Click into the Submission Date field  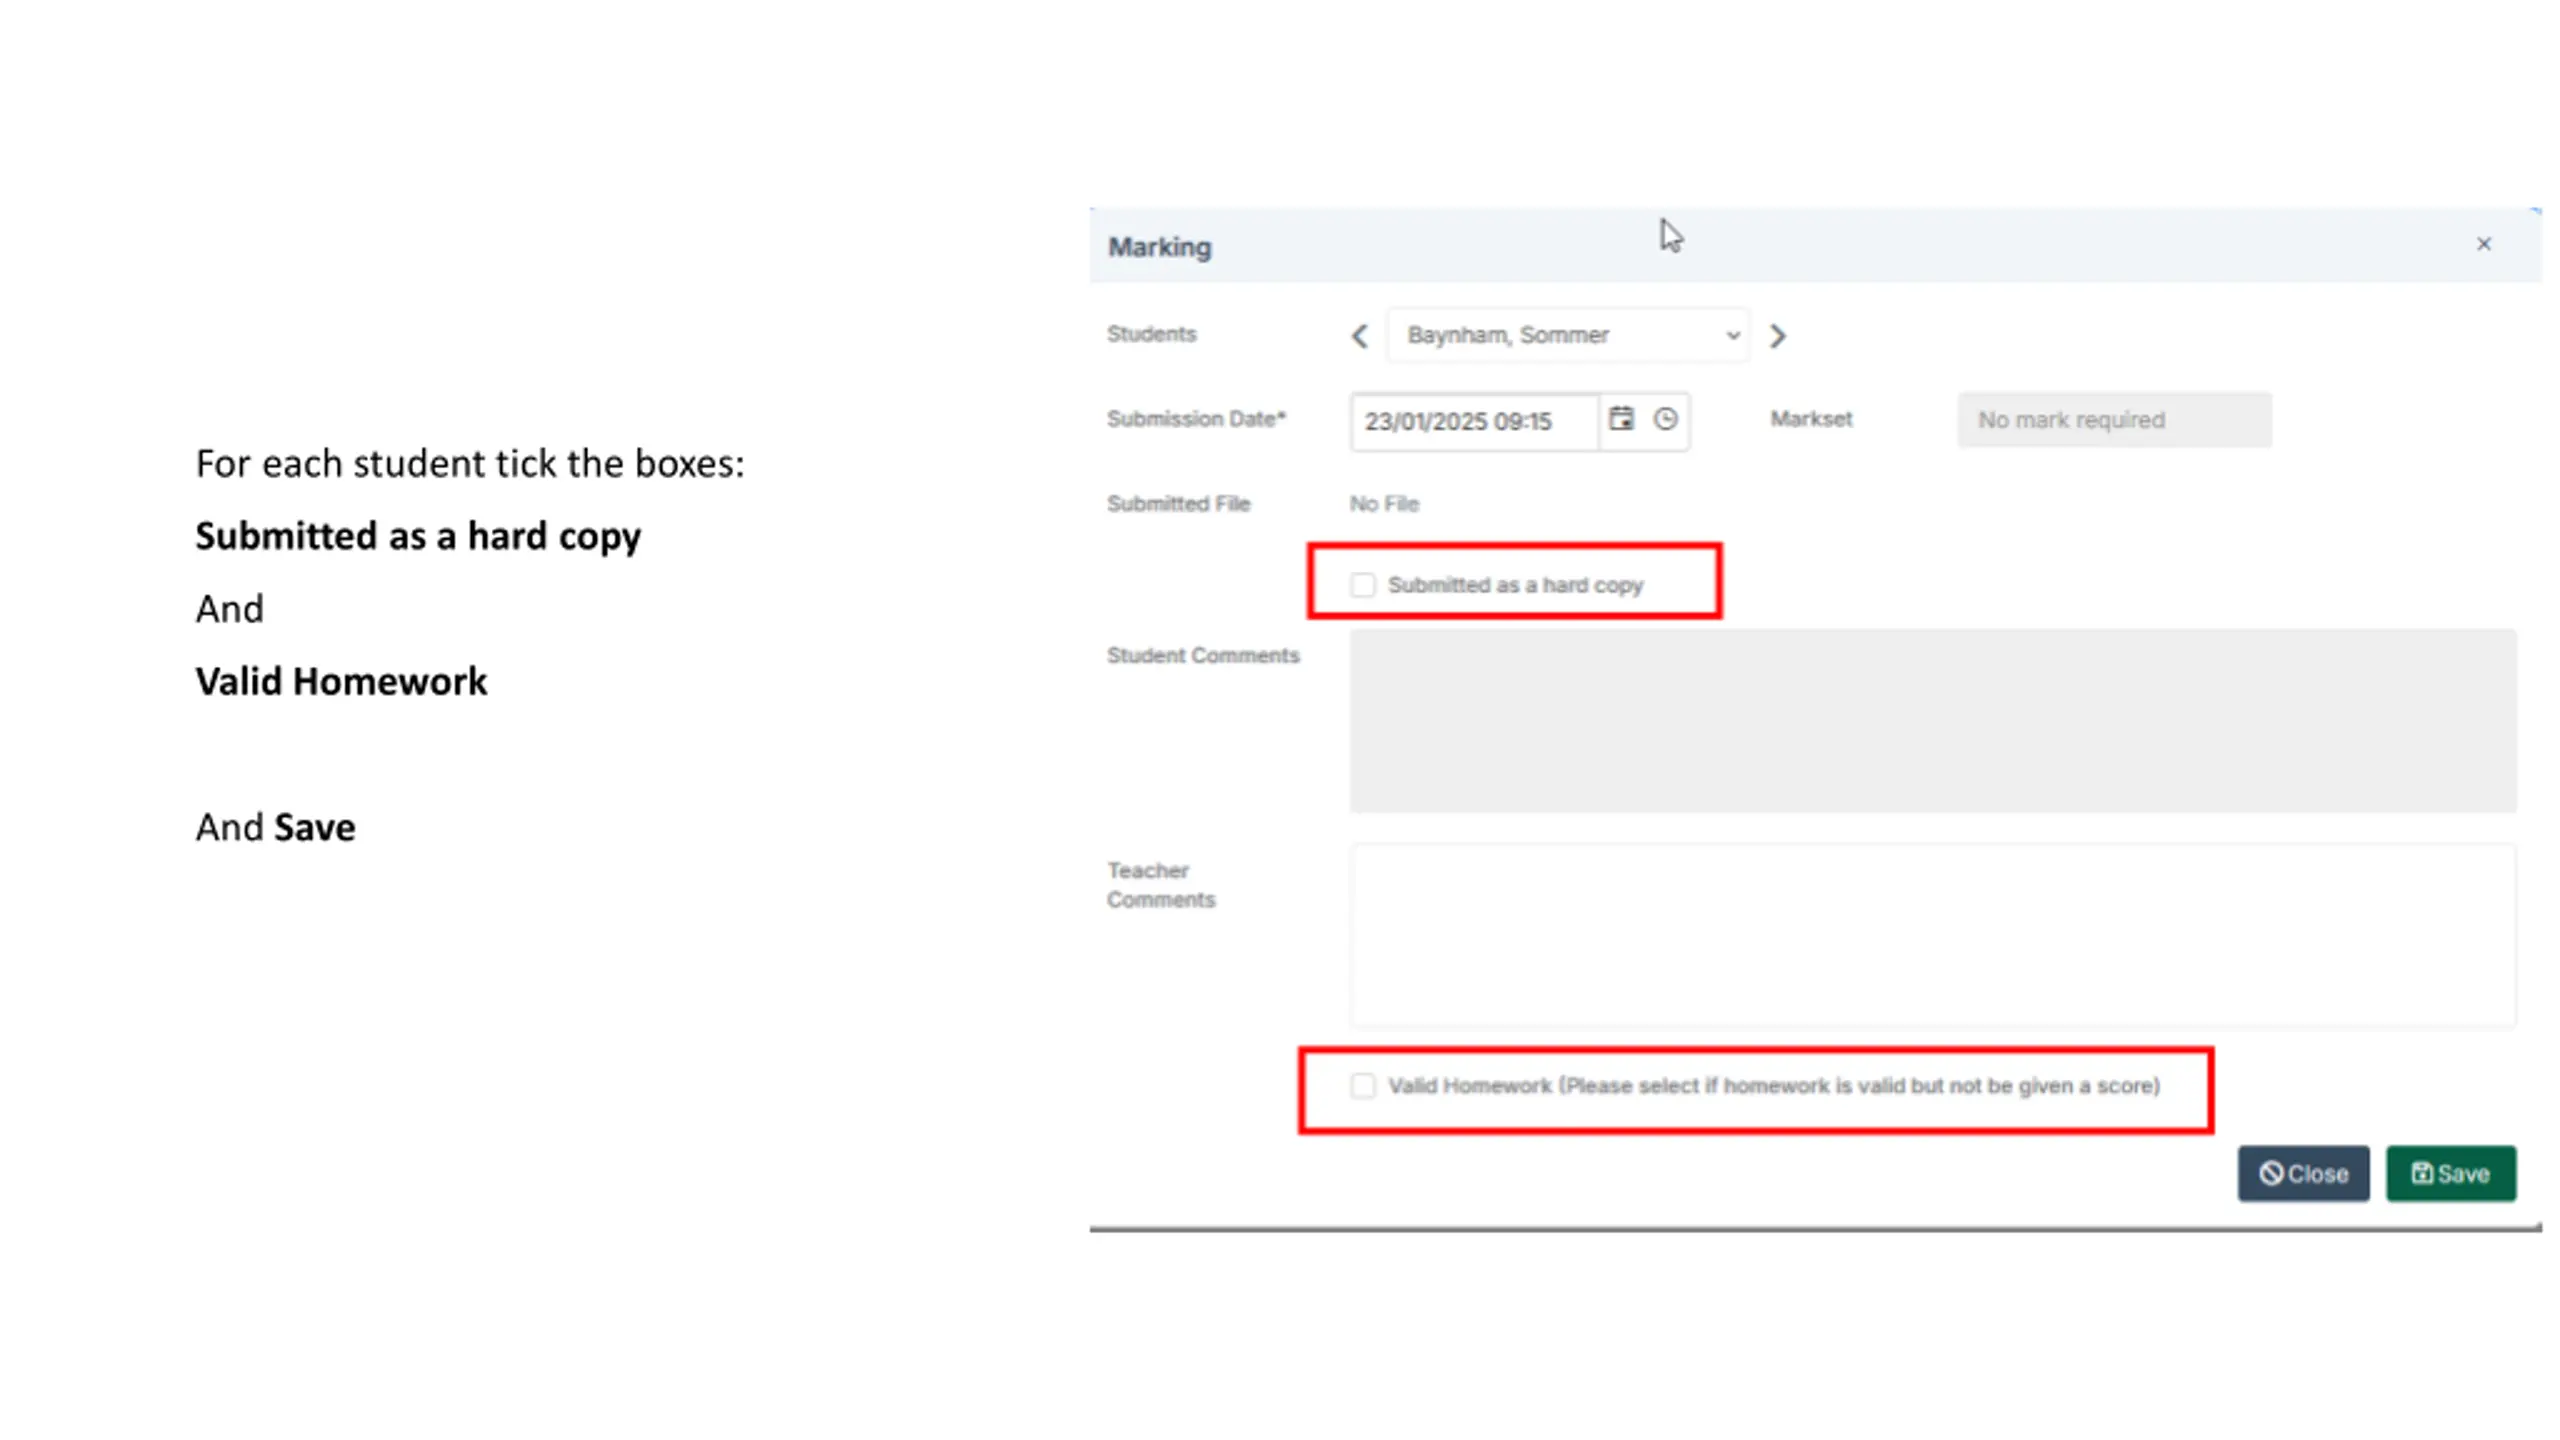pos(1474,421)
